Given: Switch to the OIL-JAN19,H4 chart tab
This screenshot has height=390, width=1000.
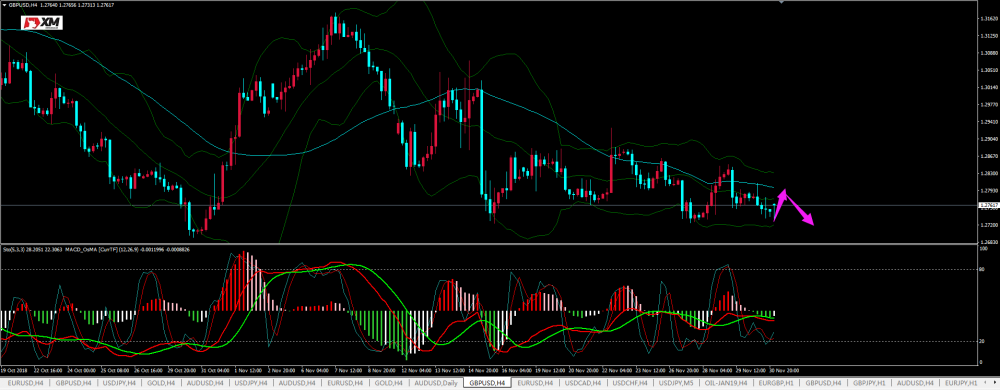Looking at the screenshot, I should [727, 383].
